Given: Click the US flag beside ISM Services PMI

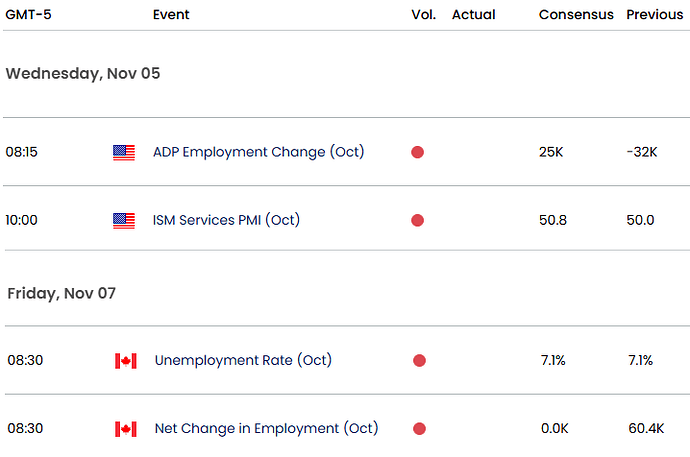Looking at the screenshot, I should click(x=124, y=221).
